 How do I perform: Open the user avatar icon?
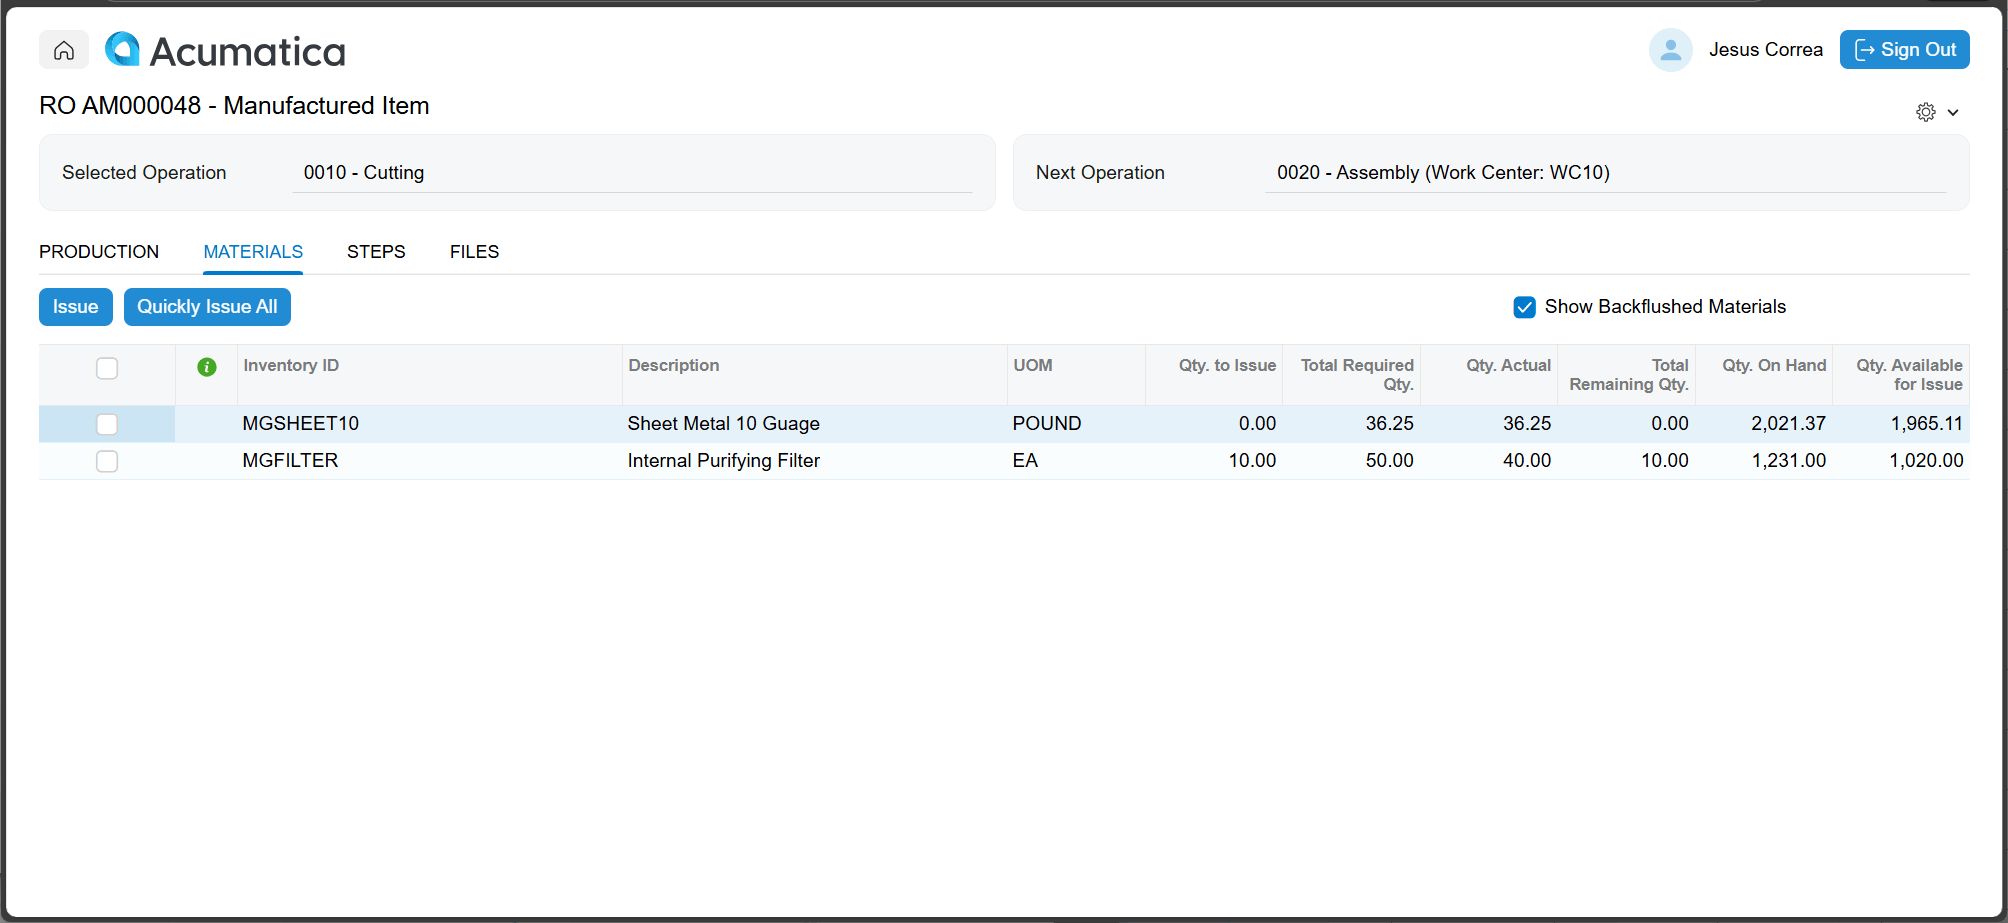(x=1670, y=49)
